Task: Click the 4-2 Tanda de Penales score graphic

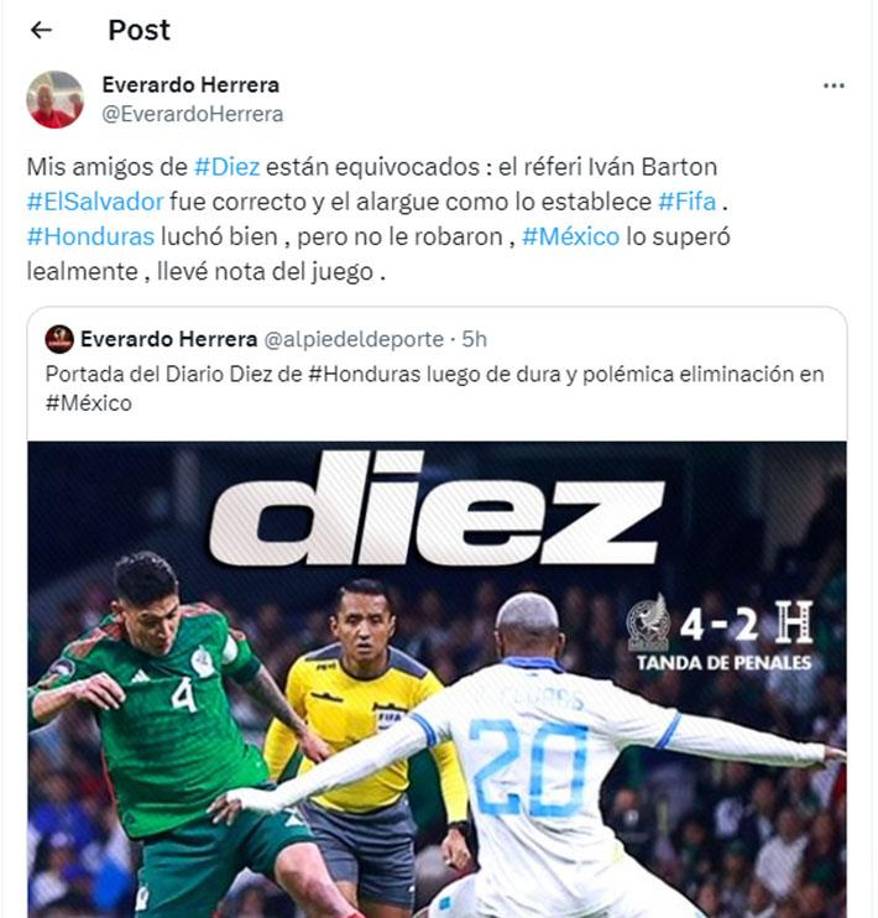Action: point(721,633)
